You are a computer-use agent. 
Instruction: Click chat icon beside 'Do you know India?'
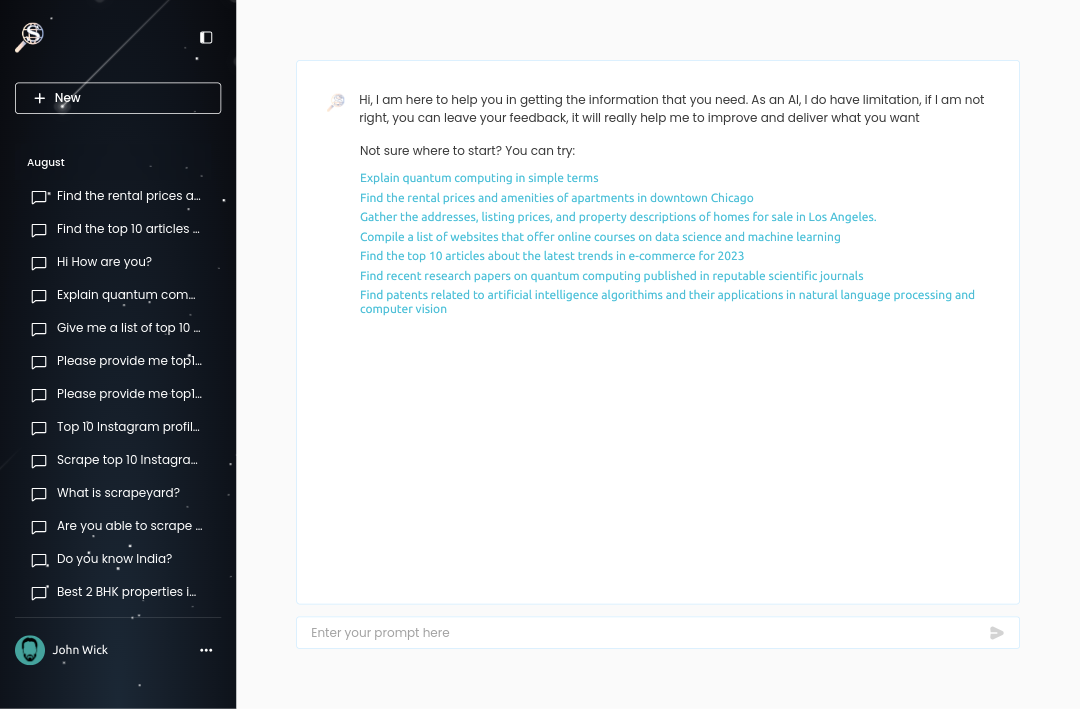[39, 560]
